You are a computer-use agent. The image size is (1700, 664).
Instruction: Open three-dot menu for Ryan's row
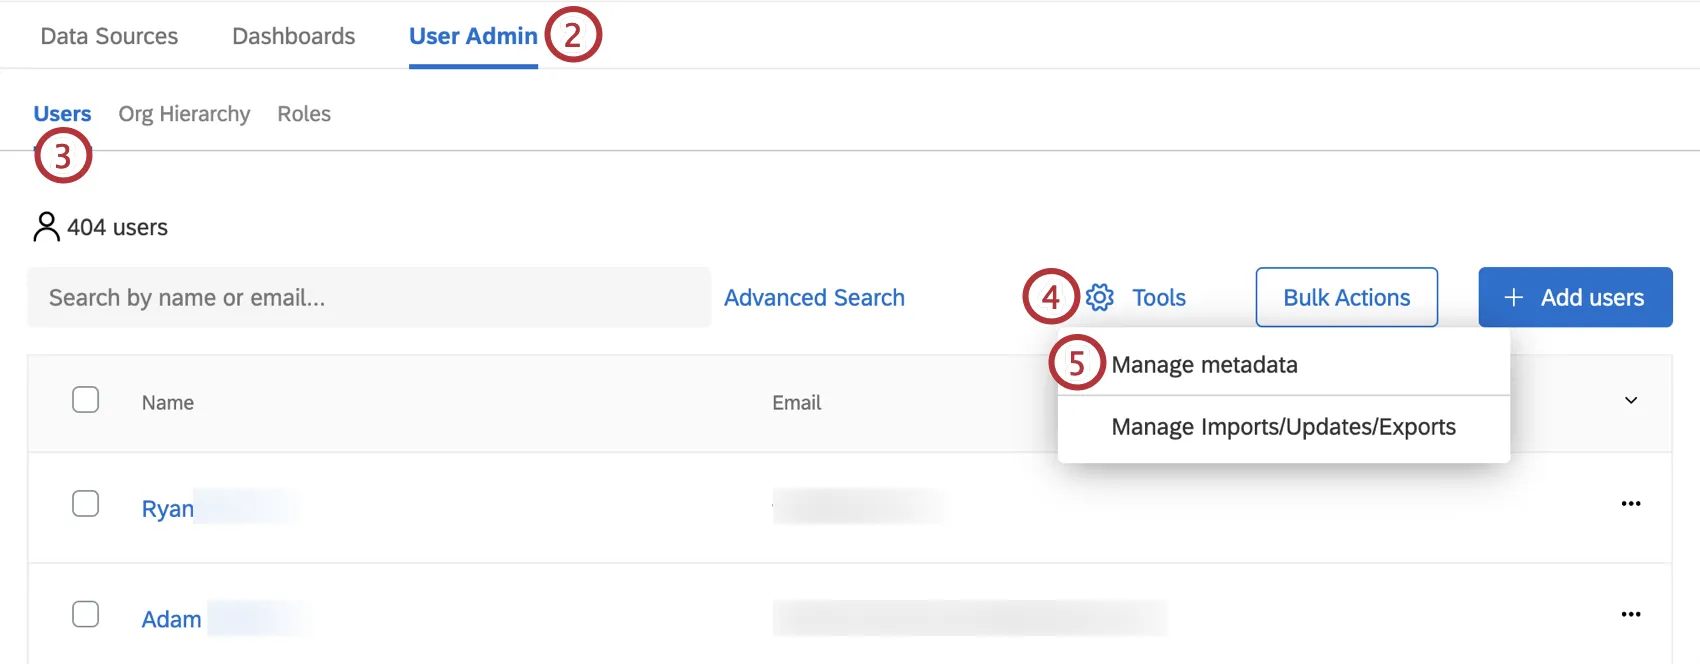(1630, 503)
